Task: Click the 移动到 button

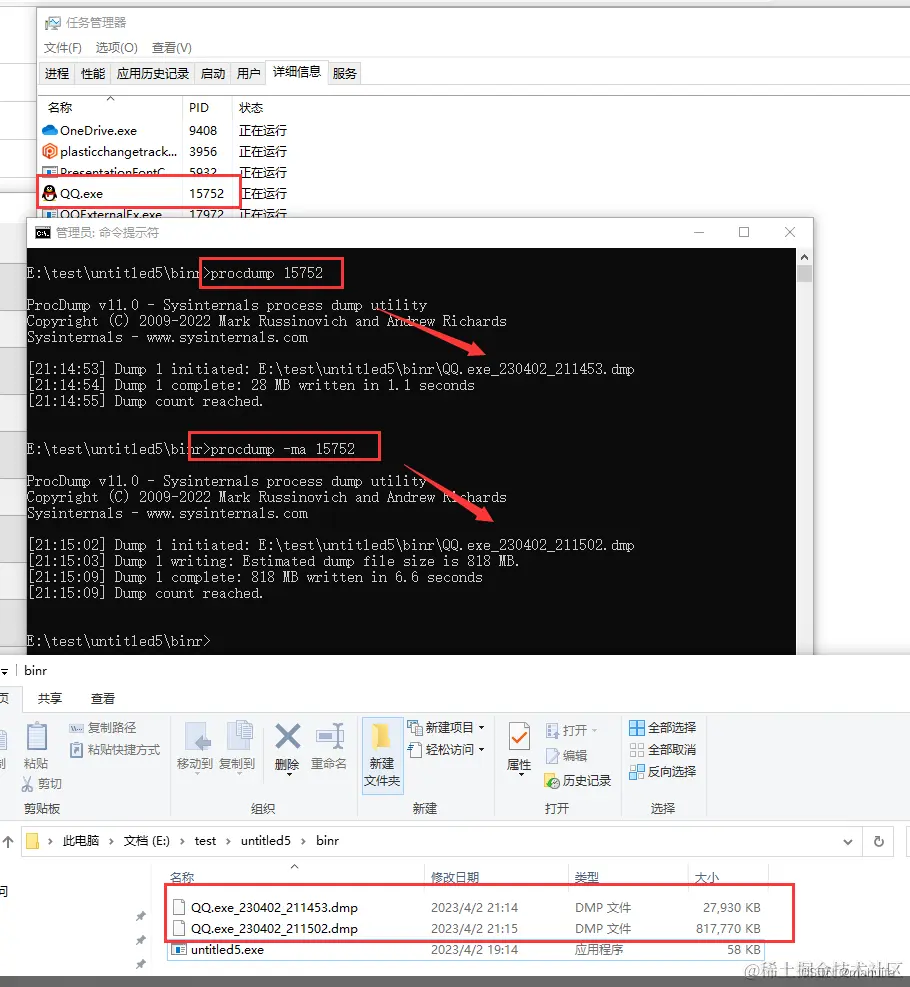Action: point(195,746)
